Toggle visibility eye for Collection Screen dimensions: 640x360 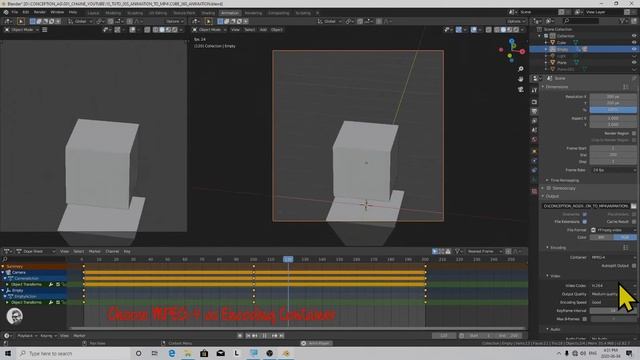pyautogui.click(x=634, y=36)
